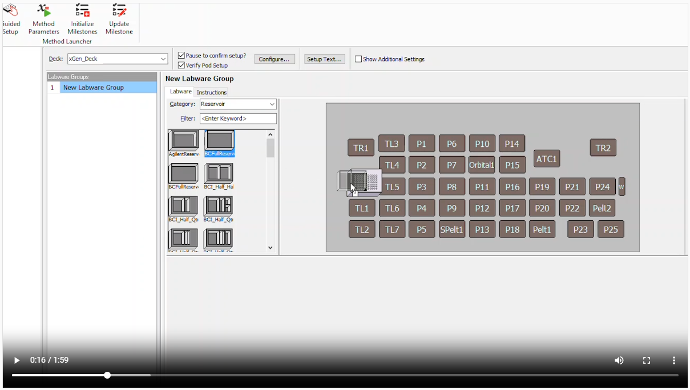The width and height of the screenshot is (690, 390).
Task: Select deck position P10
Action: [x=482, y=143]
